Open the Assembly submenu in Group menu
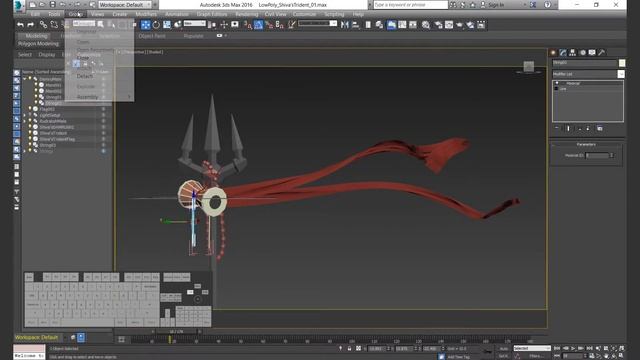The height and width of the screenshot is (360, 640). click(99, 97)
